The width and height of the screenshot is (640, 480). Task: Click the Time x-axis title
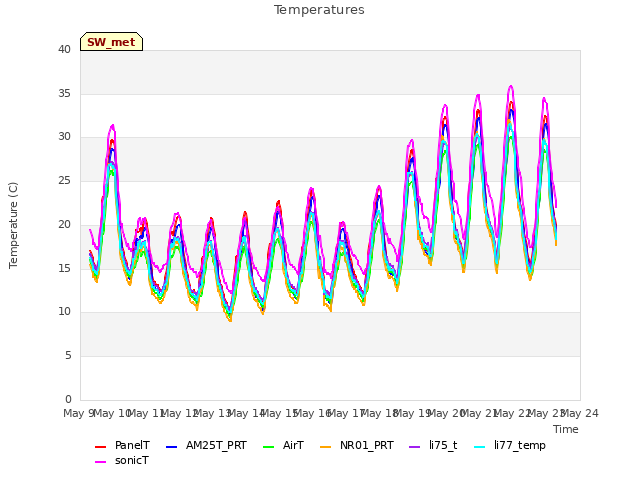(566, 429)
